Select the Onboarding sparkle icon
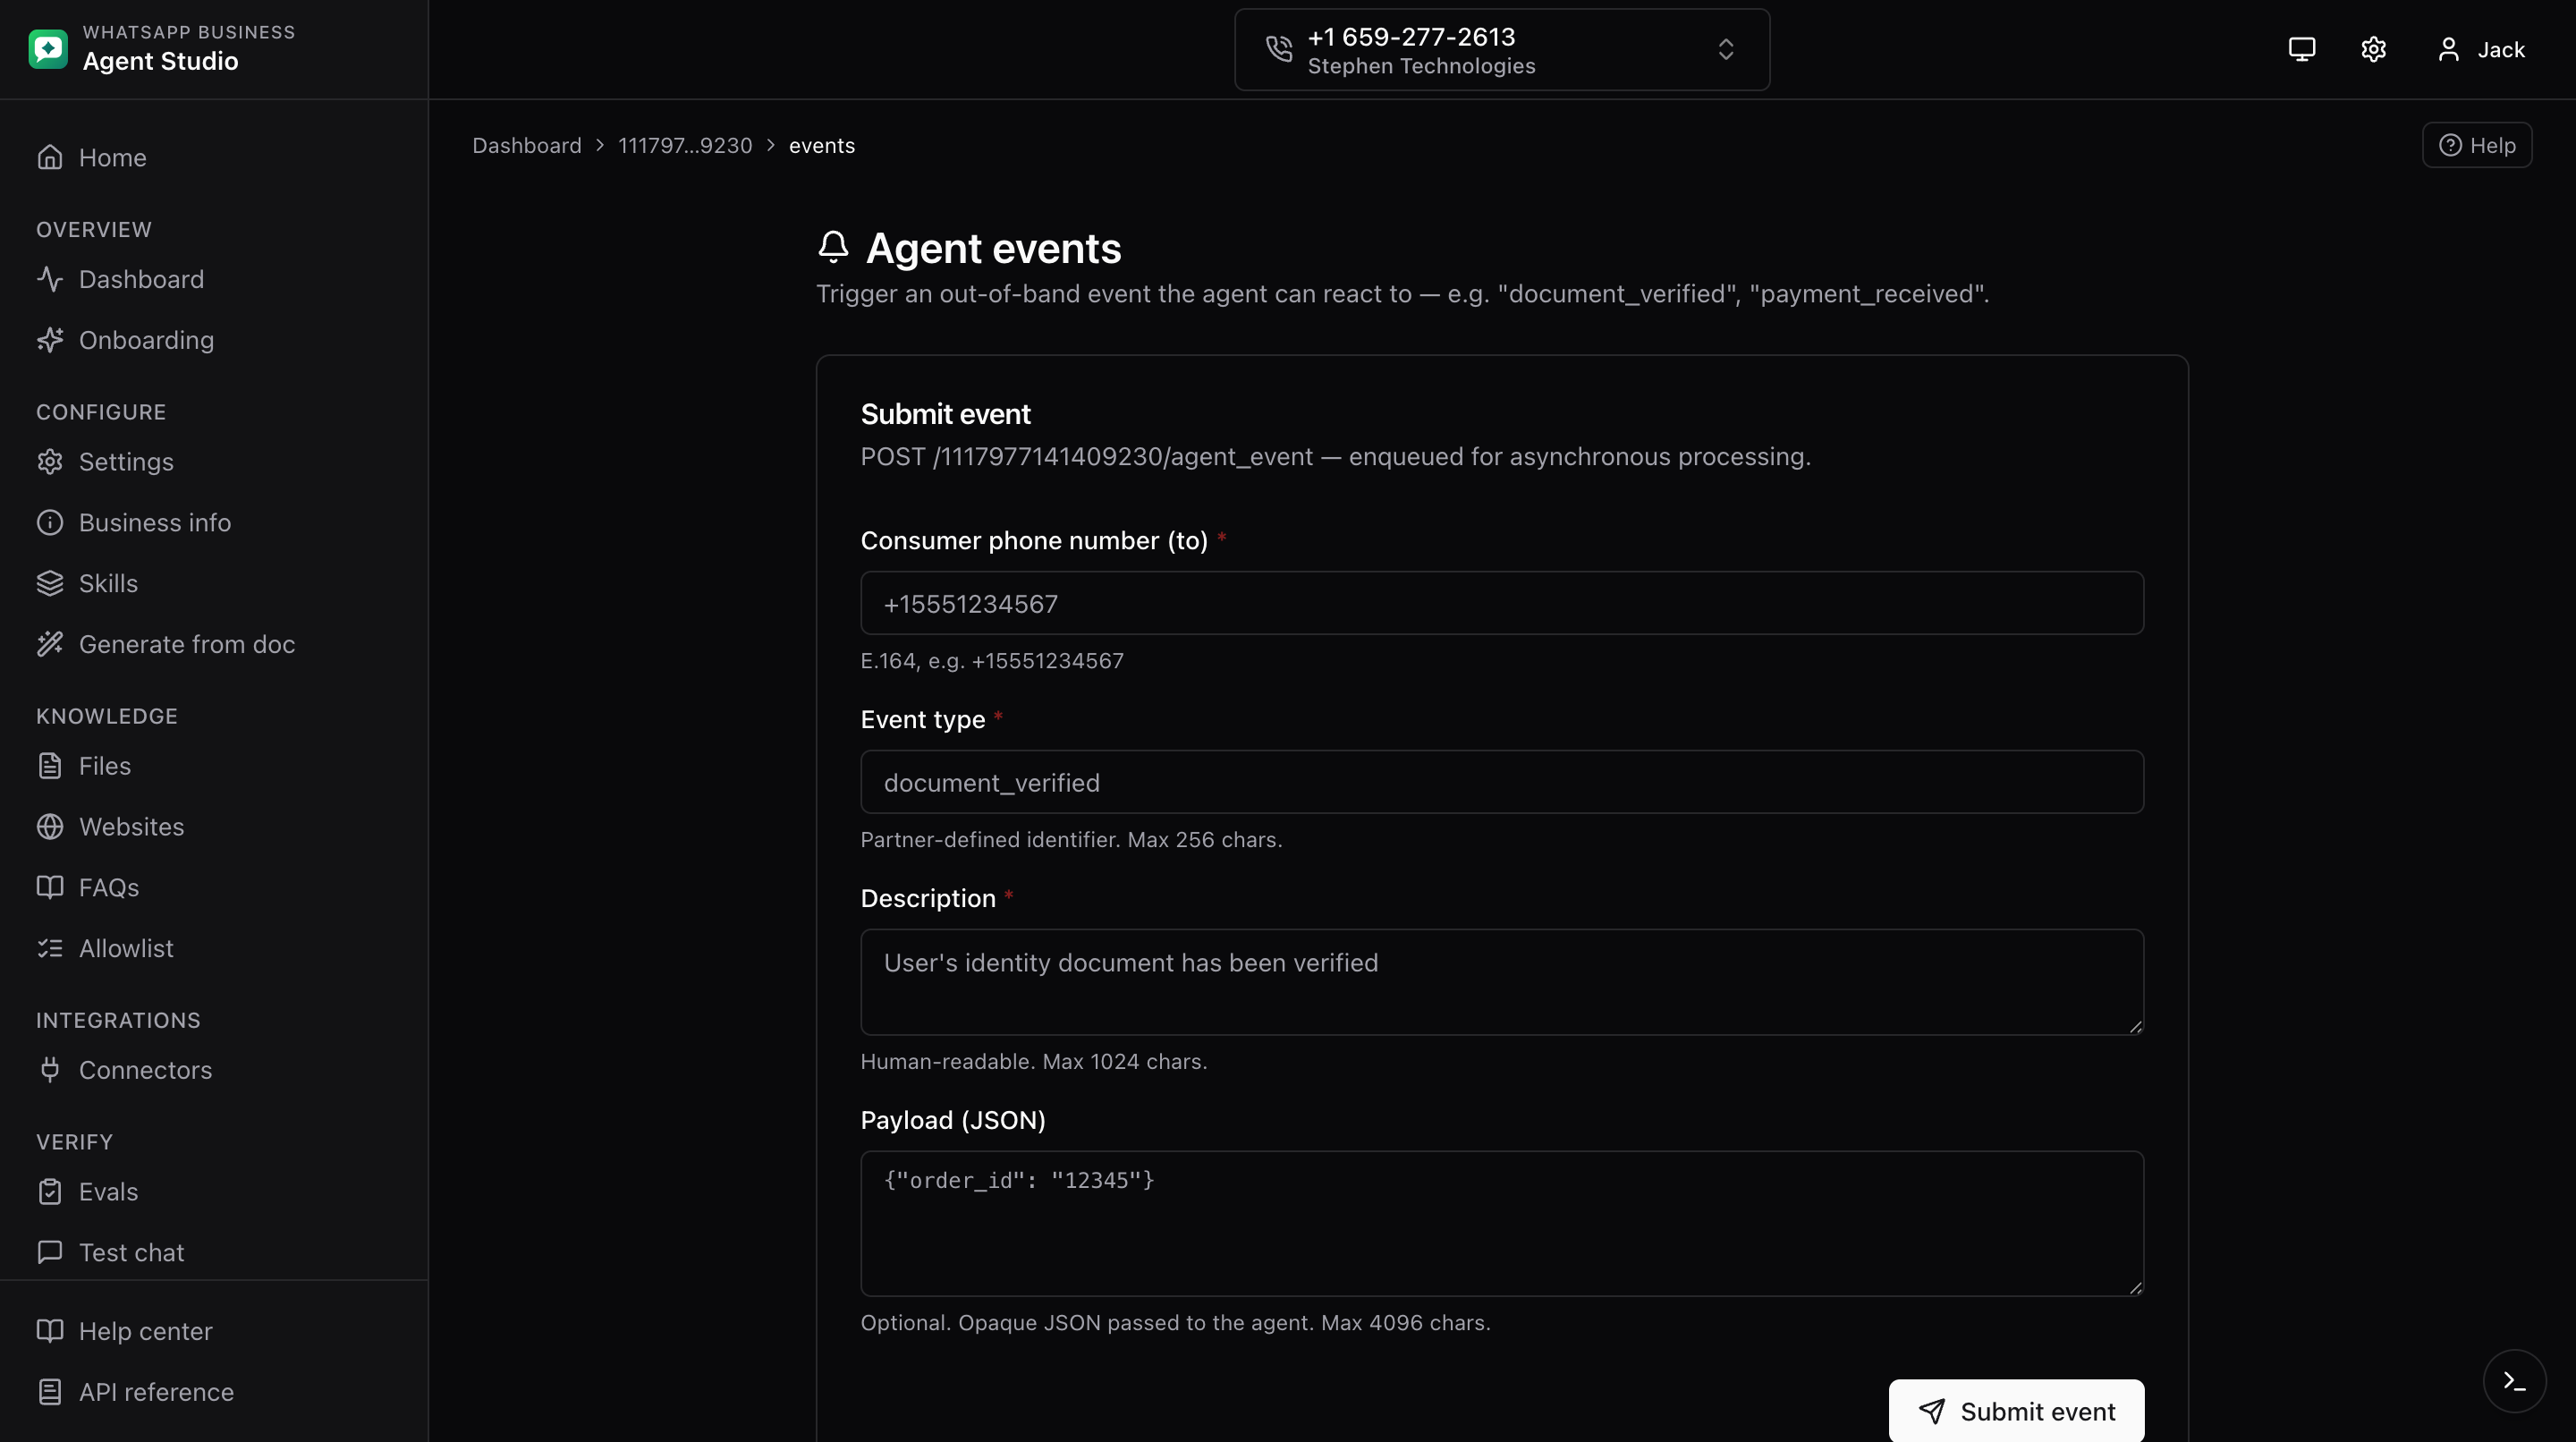This screenshot has width=2576, height=1442. pos(50,340)
